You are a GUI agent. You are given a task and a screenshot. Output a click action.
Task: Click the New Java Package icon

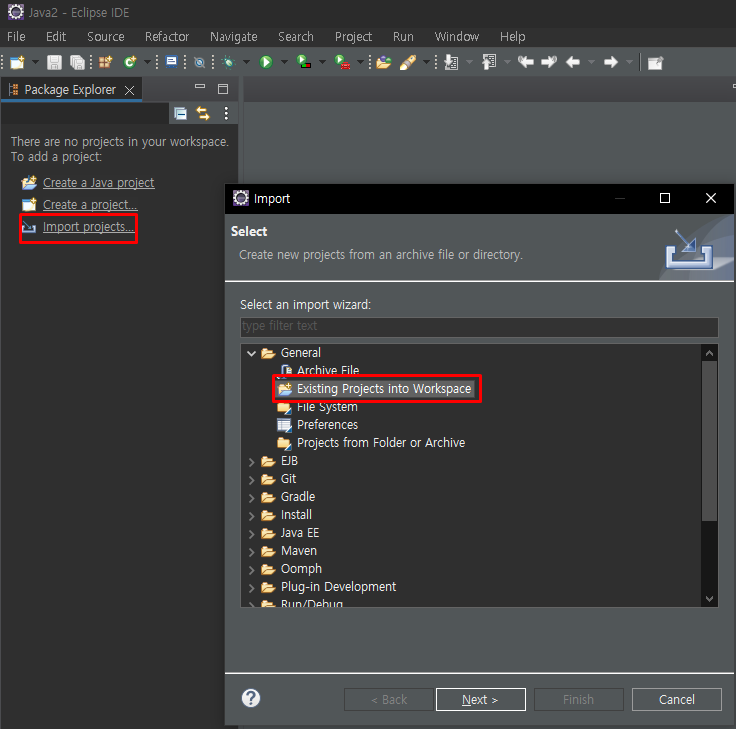106,62
